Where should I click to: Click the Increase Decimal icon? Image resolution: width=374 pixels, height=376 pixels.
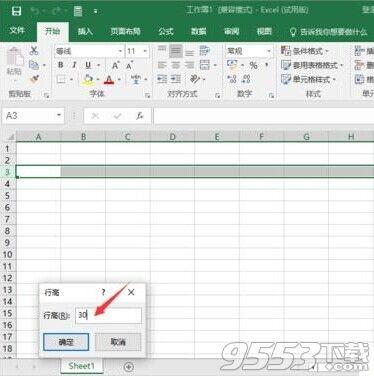point(232,79)
